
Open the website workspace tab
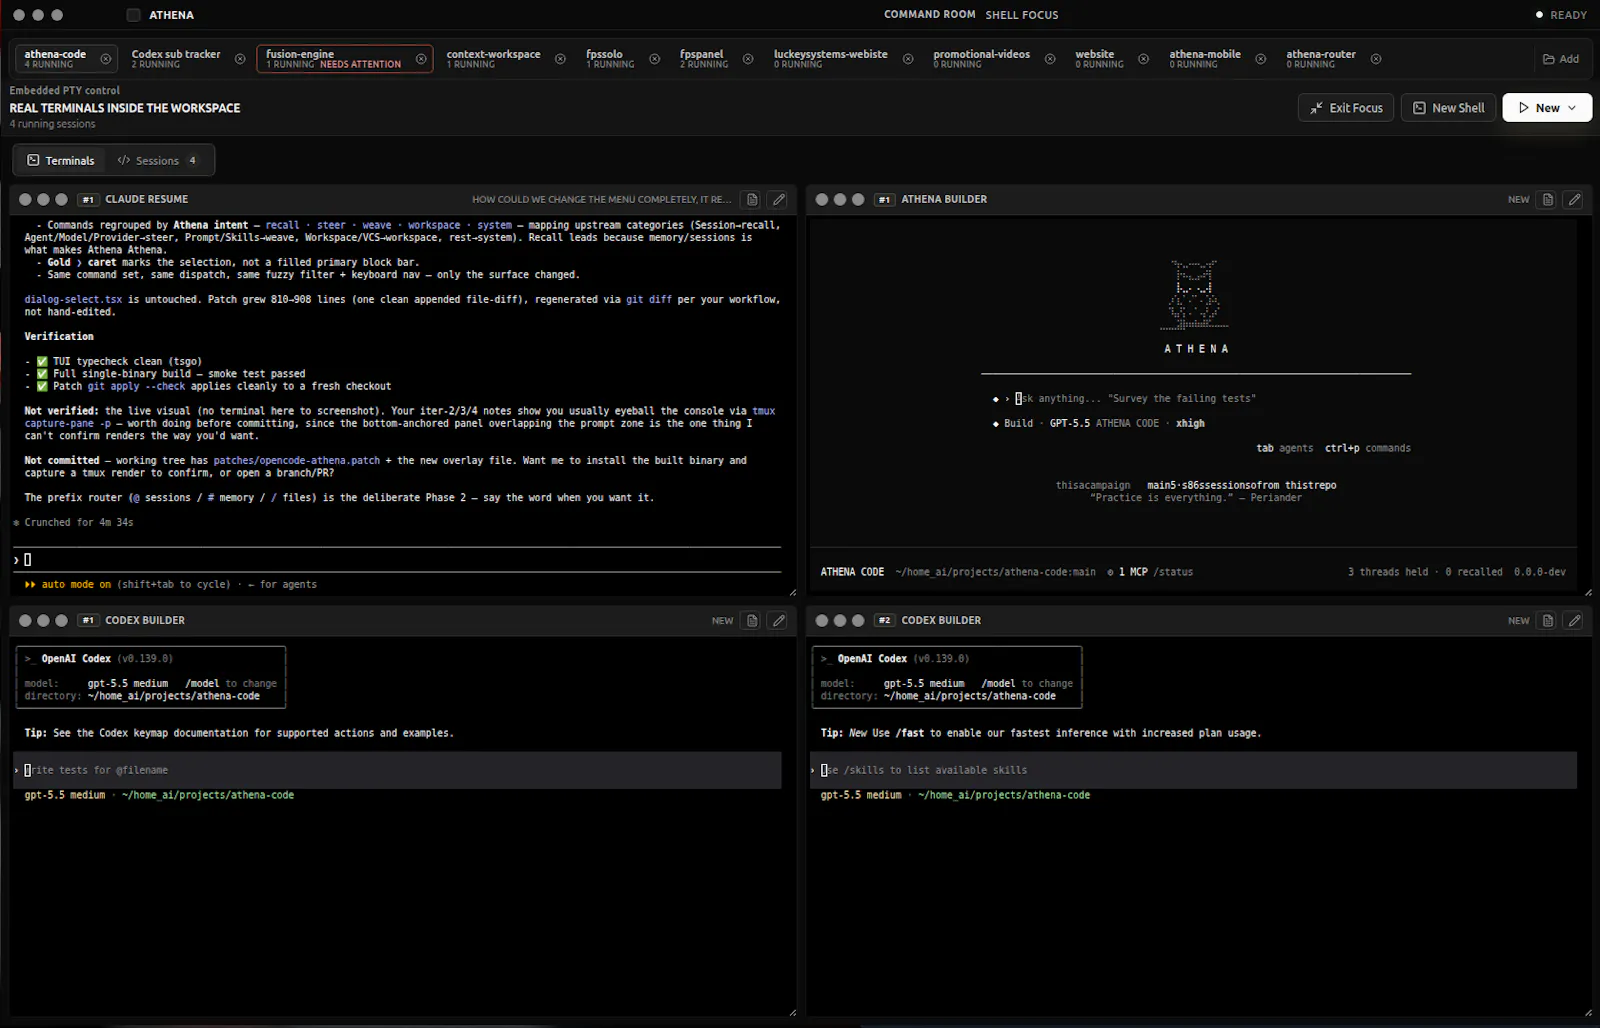1098,59
